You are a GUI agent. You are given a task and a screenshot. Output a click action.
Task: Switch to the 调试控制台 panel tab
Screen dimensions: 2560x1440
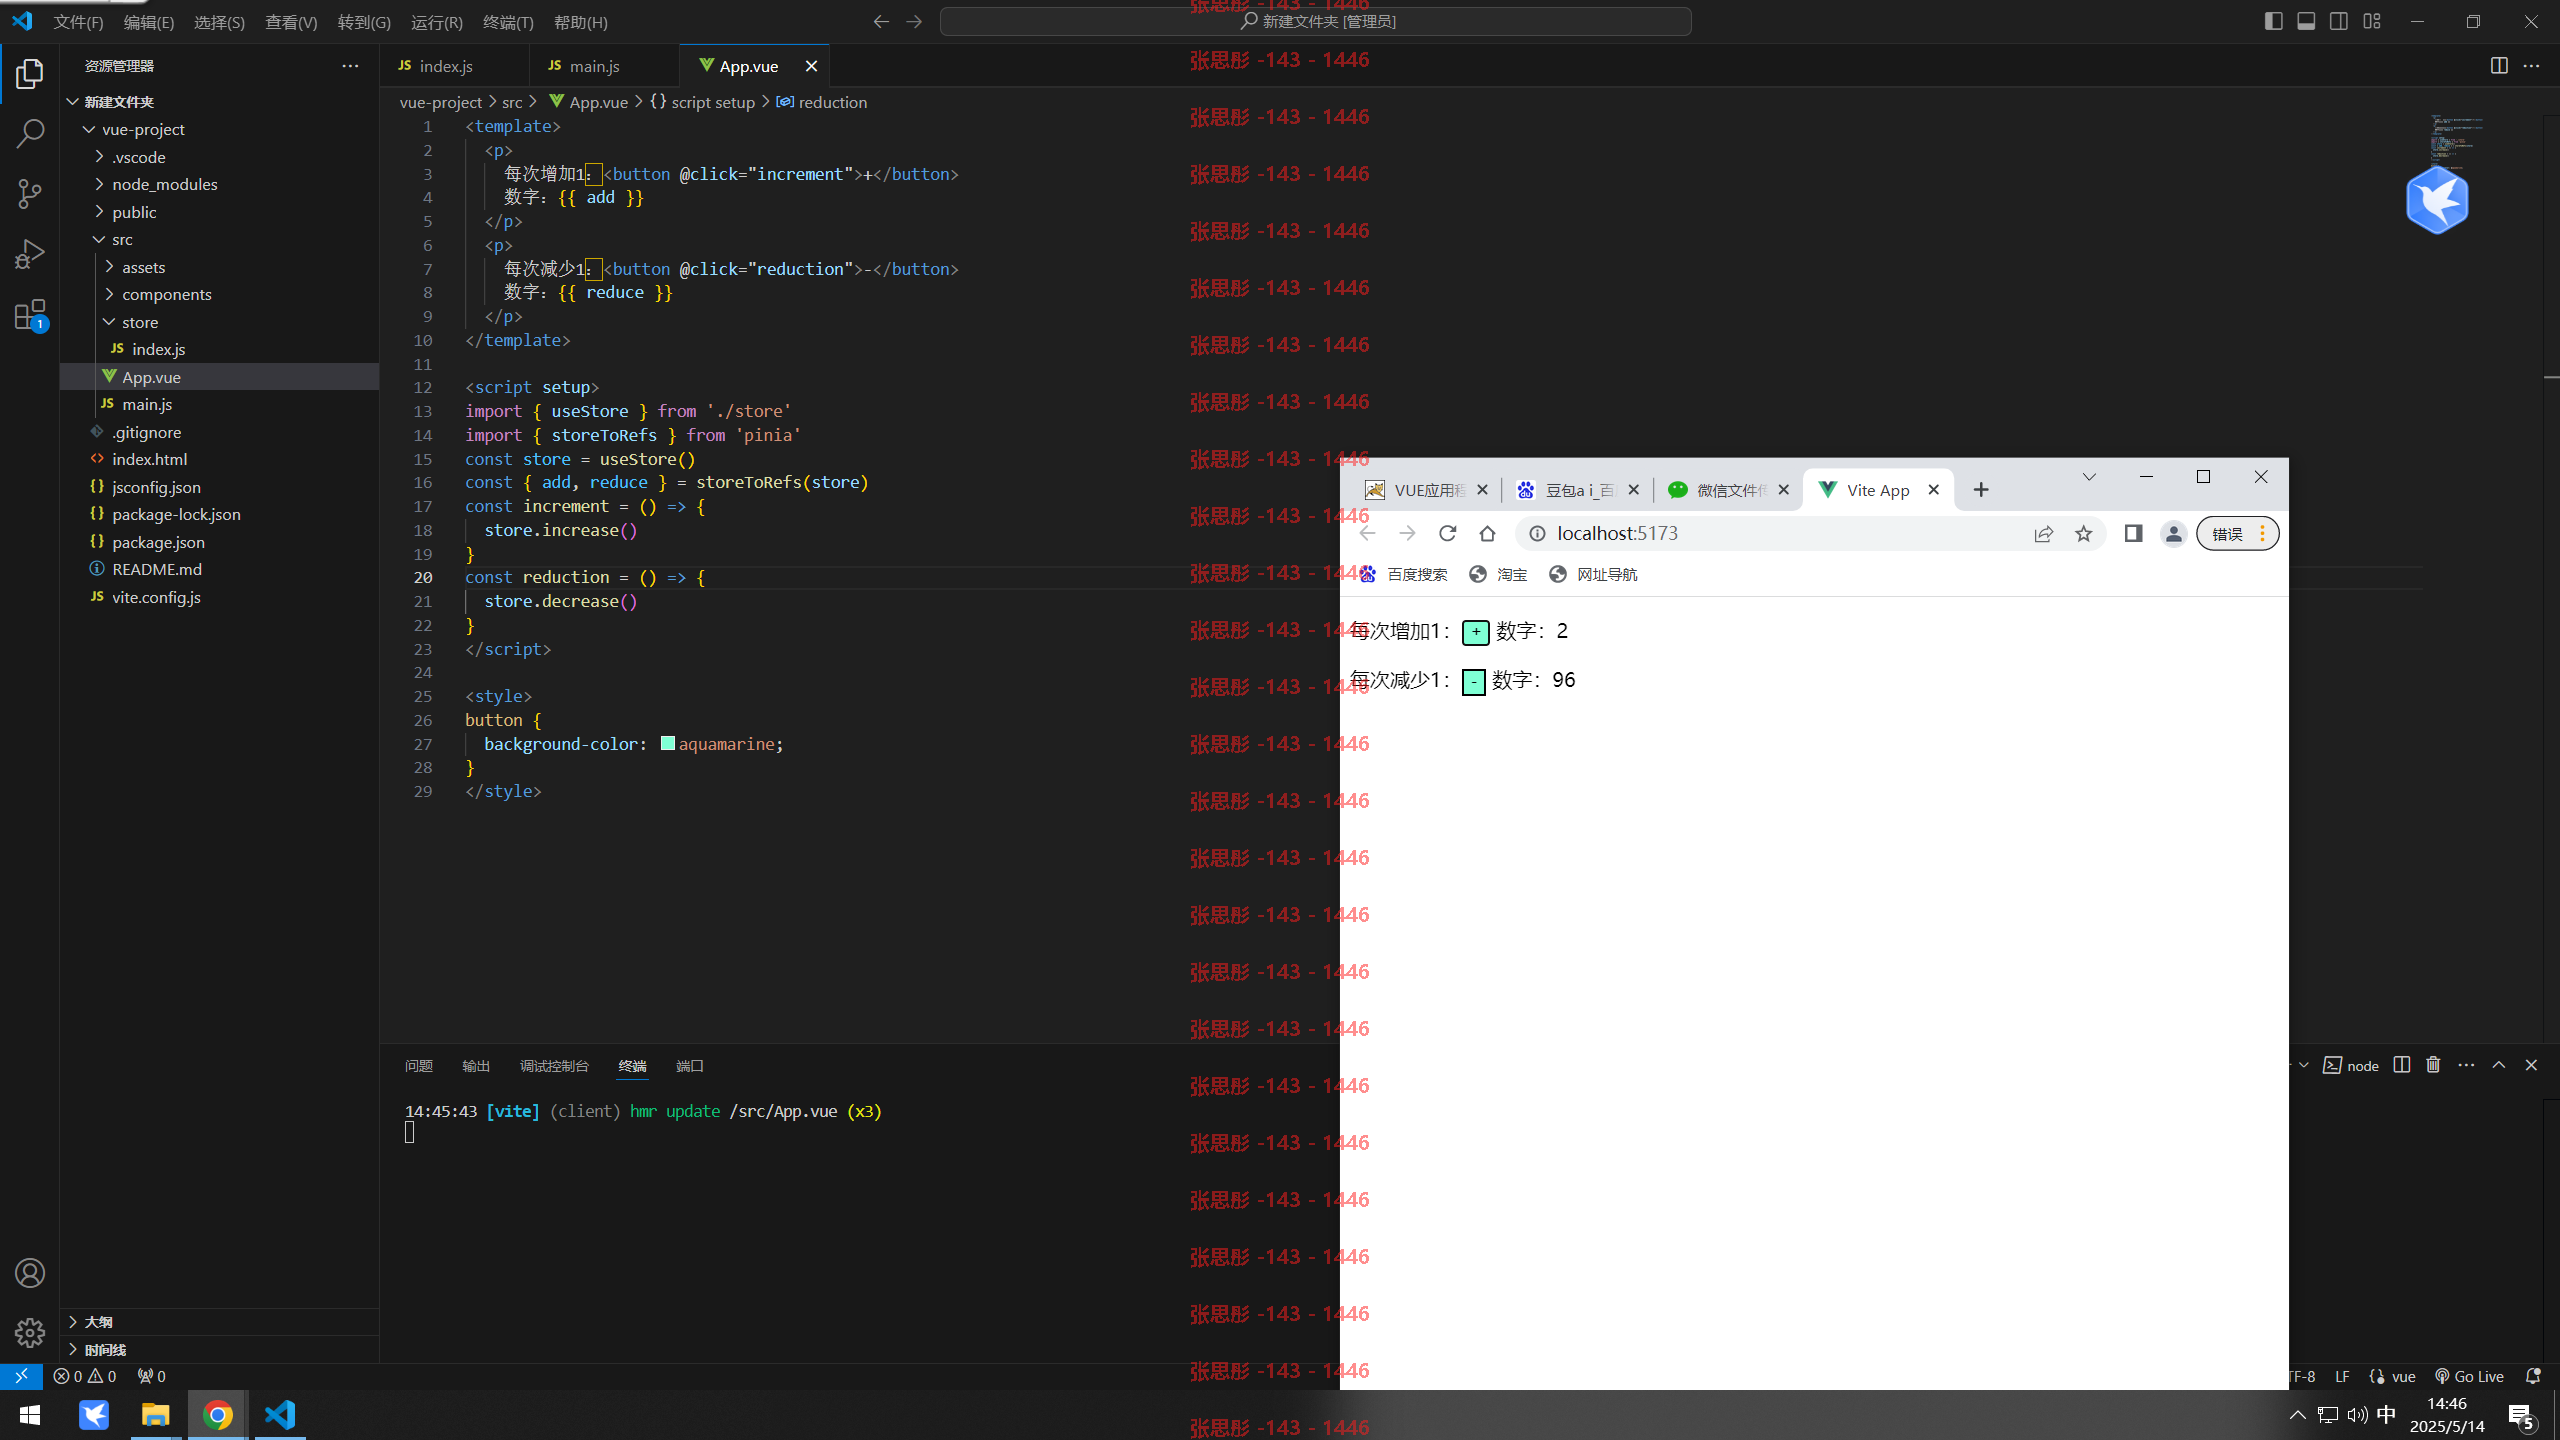(554, 1066)
